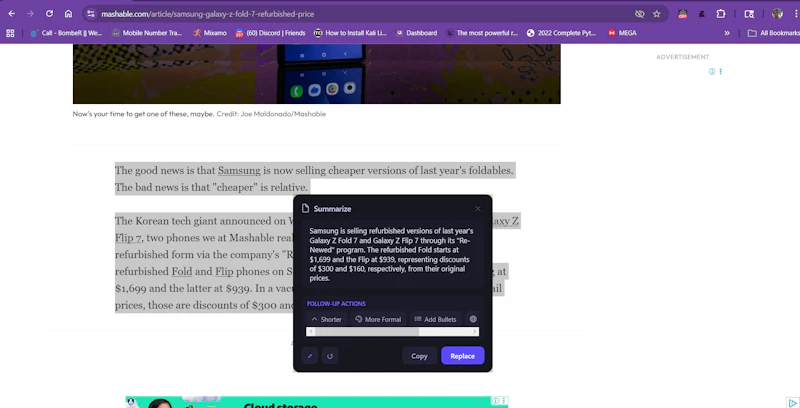Apply the More Formal follow-up action
The width and height of the screenshot is (800, 408).
pos(378,319)
